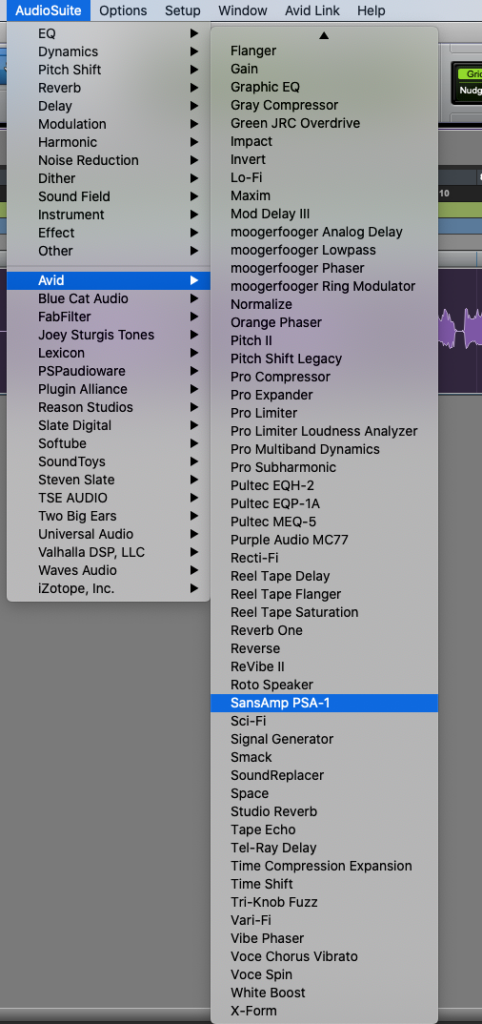The width and height of the screenshot is (482, 1024).
Task: Choose Pro Multiband Dynamics
Action: click(324, 449)
